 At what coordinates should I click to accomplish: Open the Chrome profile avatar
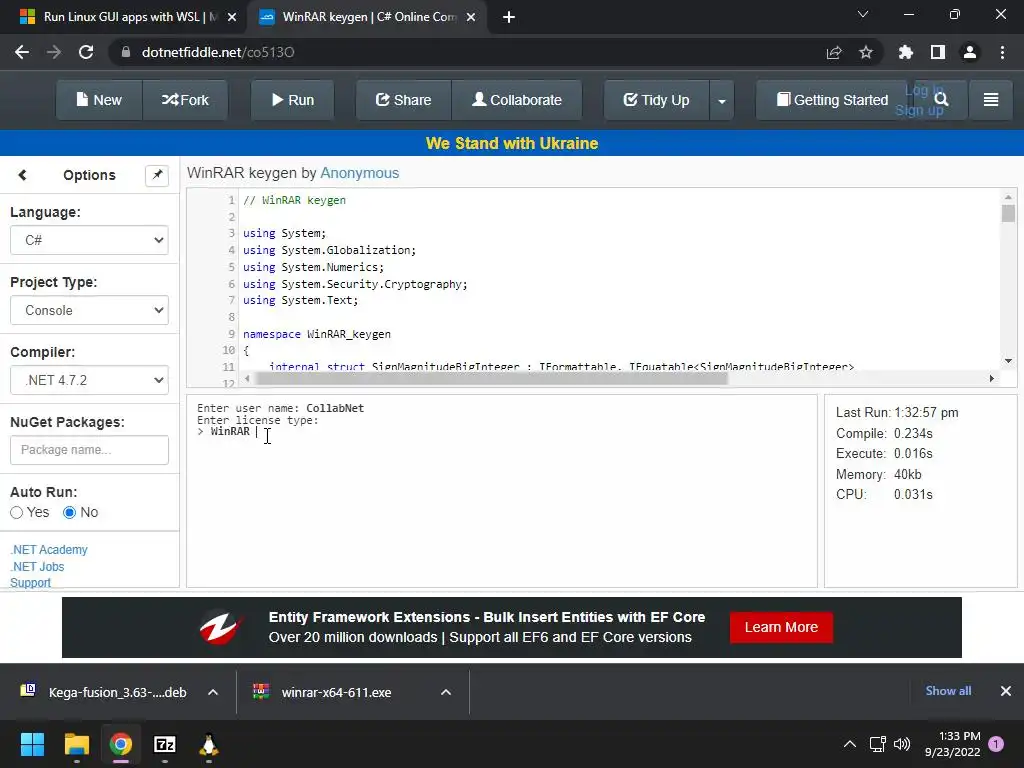970,52
